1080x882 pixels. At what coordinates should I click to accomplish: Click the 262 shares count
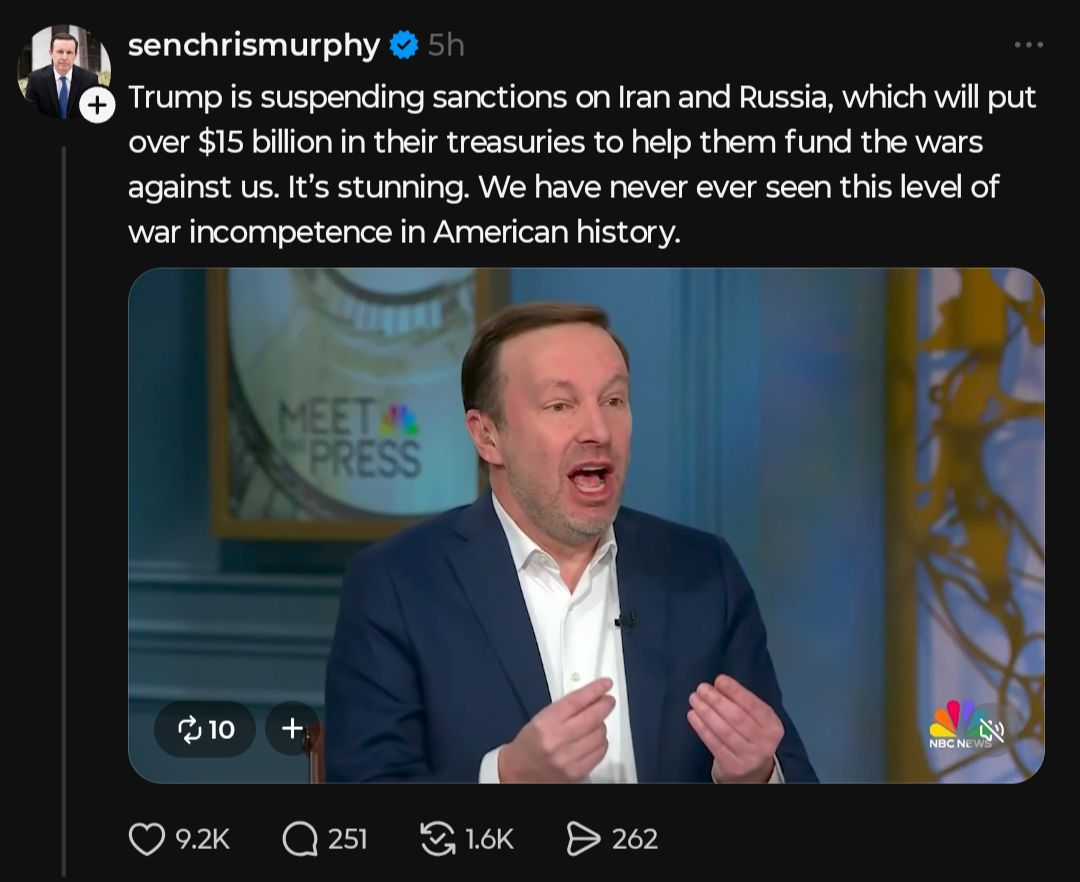coord(635,838)
